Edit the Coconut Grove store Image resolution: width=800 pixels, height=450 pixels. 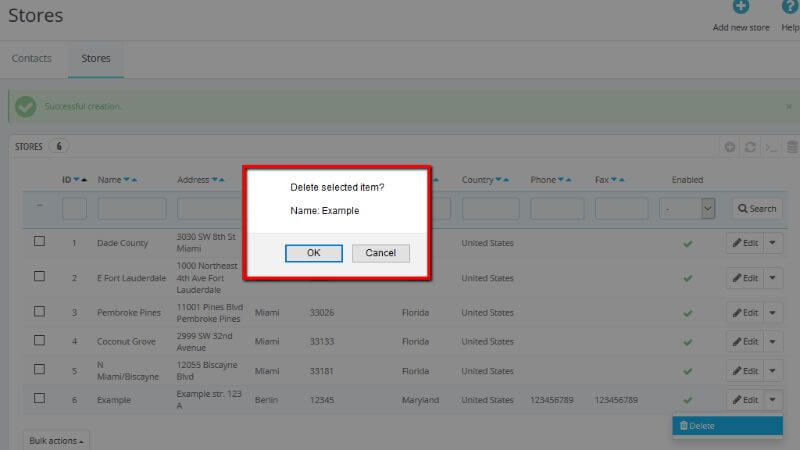[745, 341]
